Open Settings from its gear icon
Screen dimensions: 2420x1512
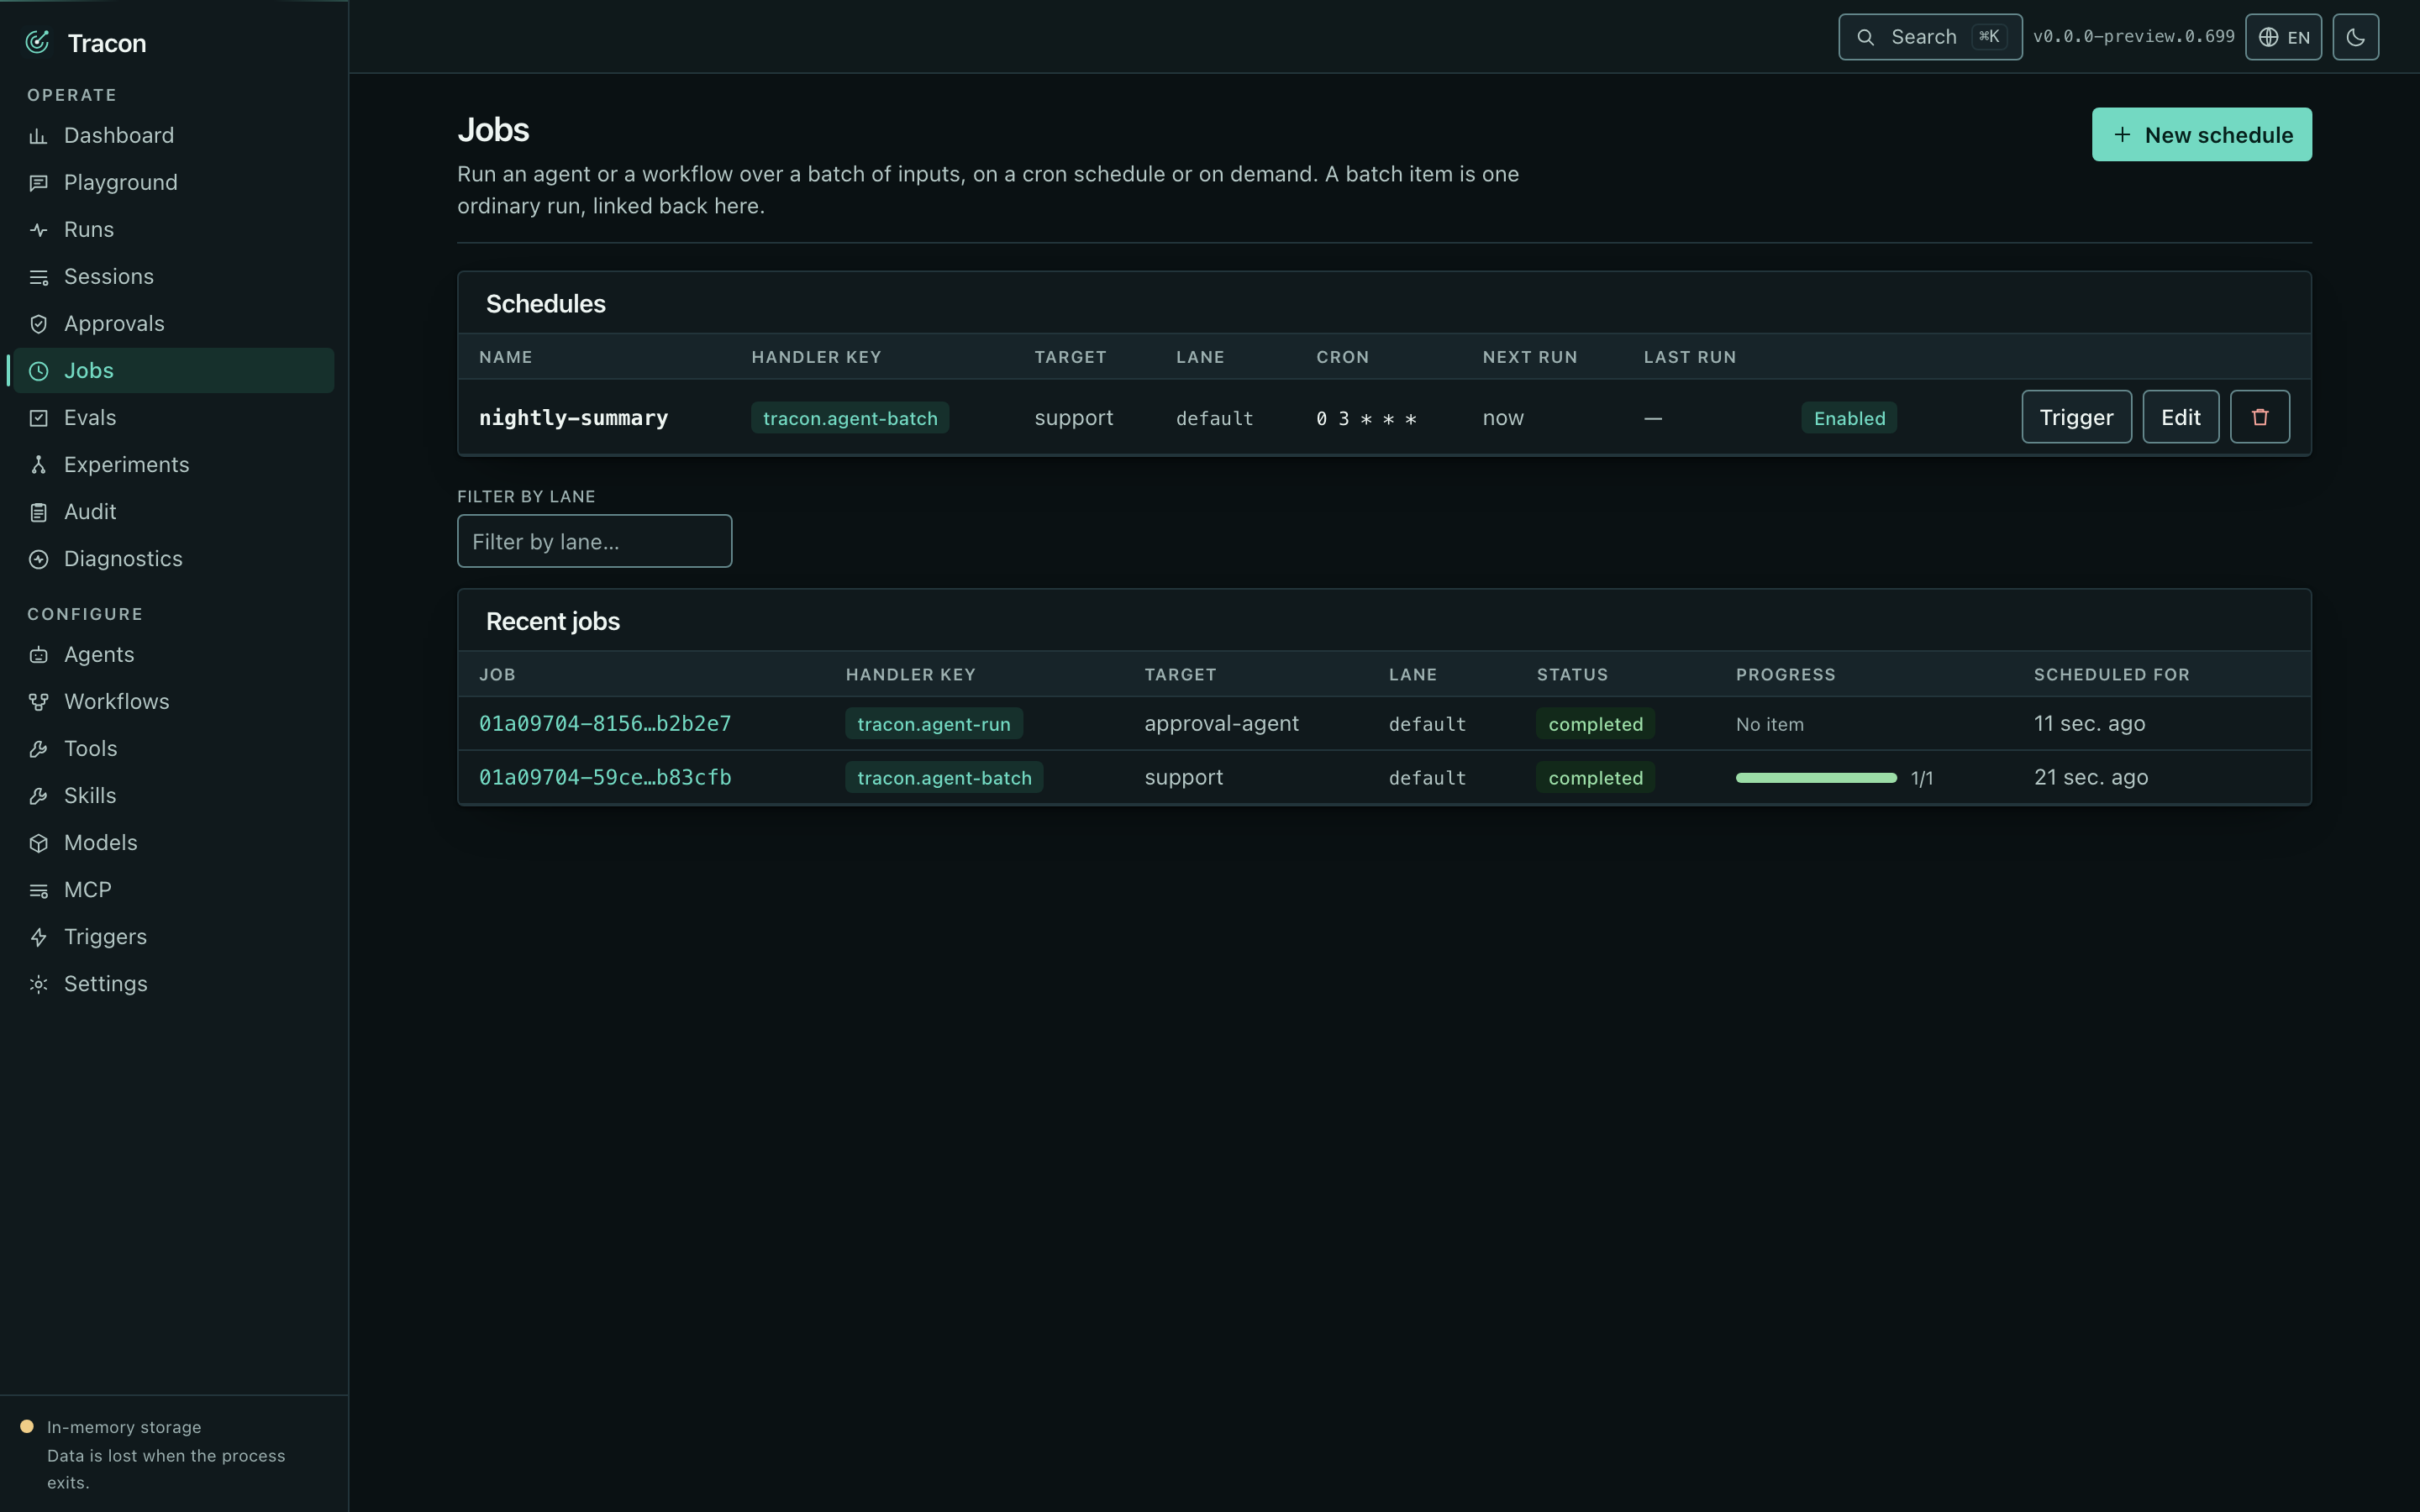pyautogui.click(x=38, y=984)
